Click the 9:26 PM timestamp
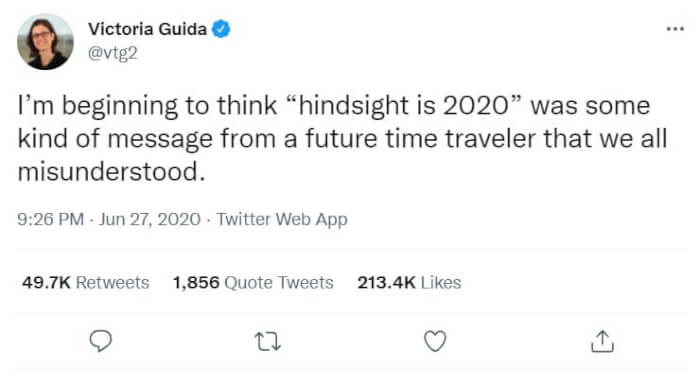700x386 pixels. 50,220
